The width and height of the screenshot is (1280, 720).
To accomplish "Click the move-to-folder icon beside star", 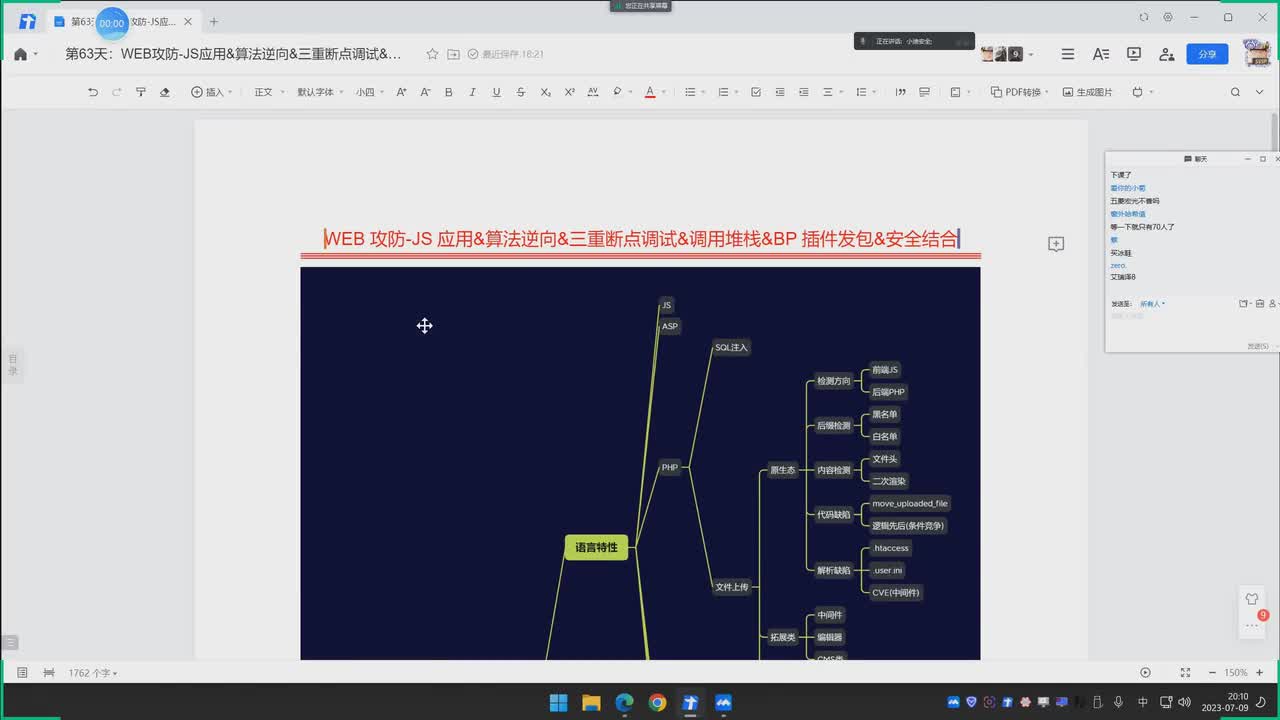I will [x=453, y=54].
